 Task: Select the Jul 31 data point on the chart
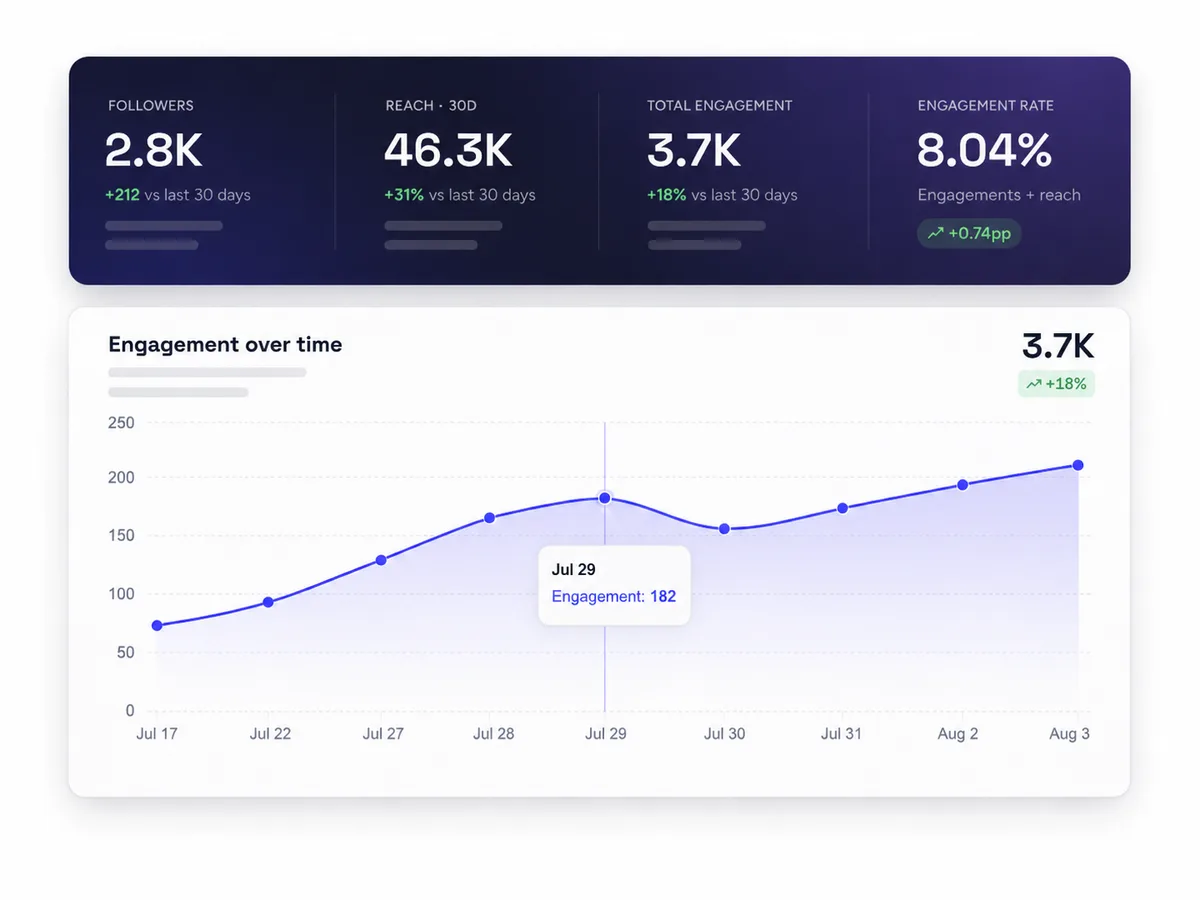842,508
